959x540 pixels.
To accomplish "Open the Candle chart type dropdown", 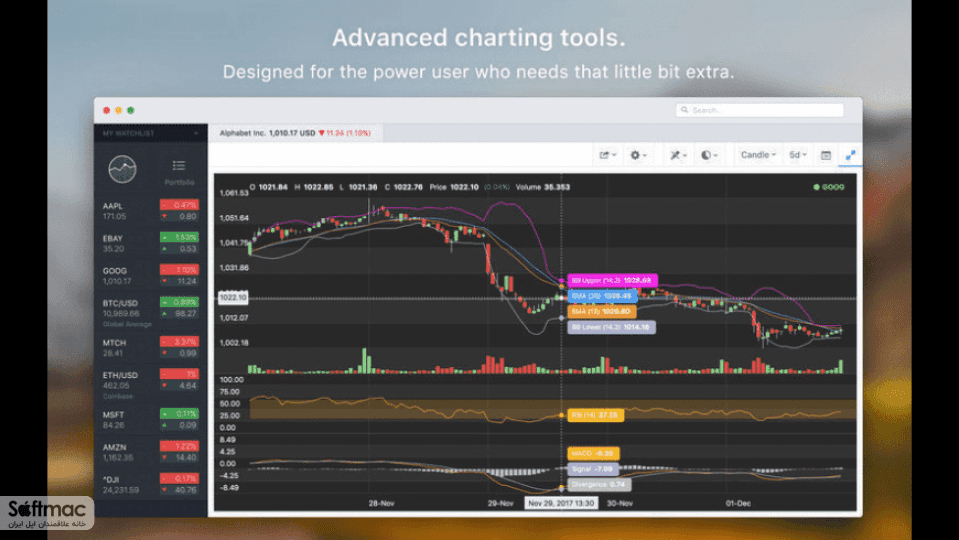I will [758, 155].
